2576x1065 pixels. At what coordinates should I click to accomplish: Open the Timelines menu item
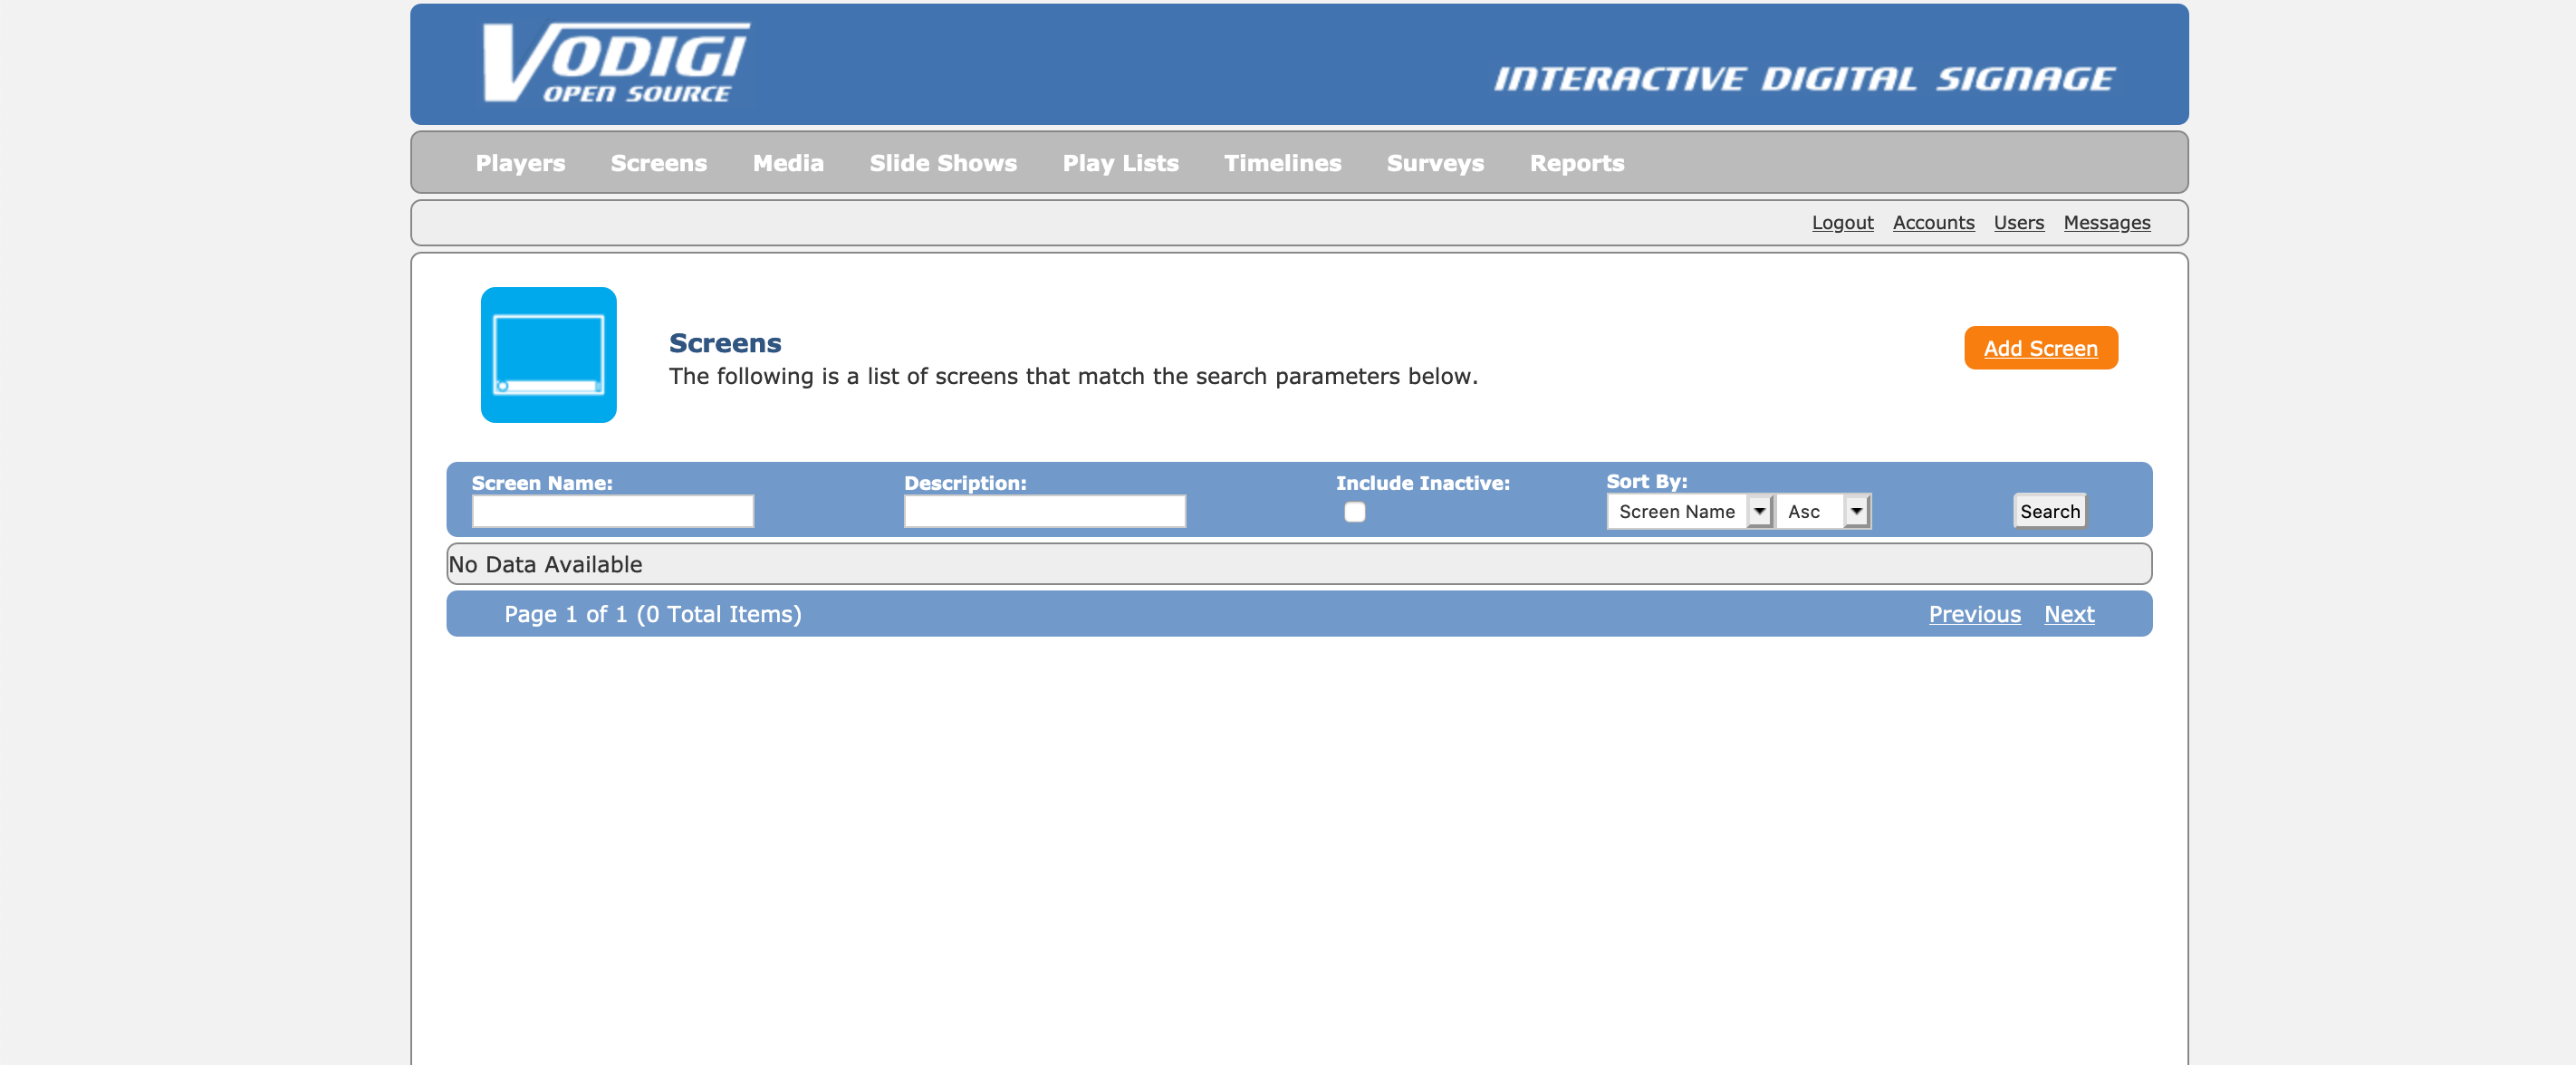pos(1282,163)
